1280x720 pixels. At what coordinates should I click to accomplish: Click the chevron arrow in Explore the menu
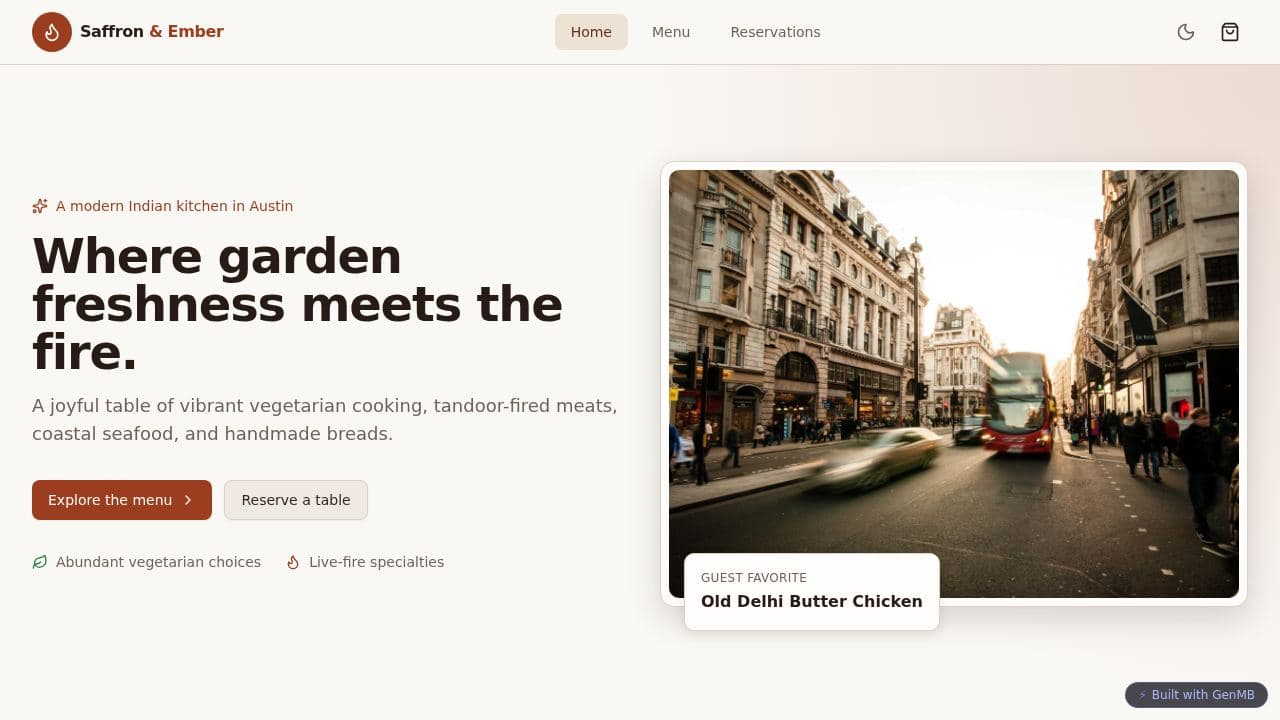188,500
